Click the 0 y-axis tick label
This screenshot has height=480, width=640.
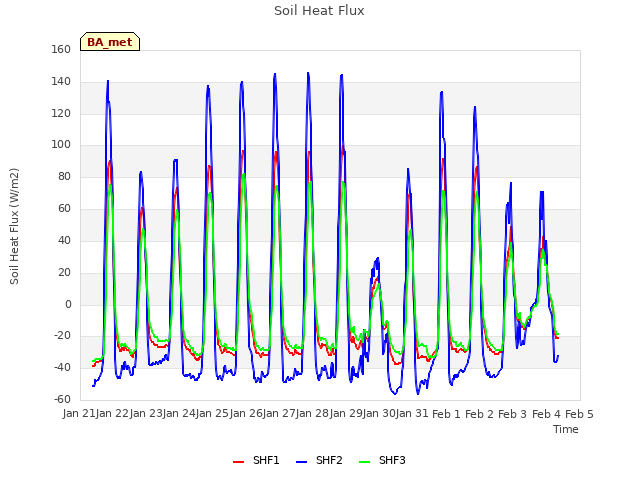[68, 304]
